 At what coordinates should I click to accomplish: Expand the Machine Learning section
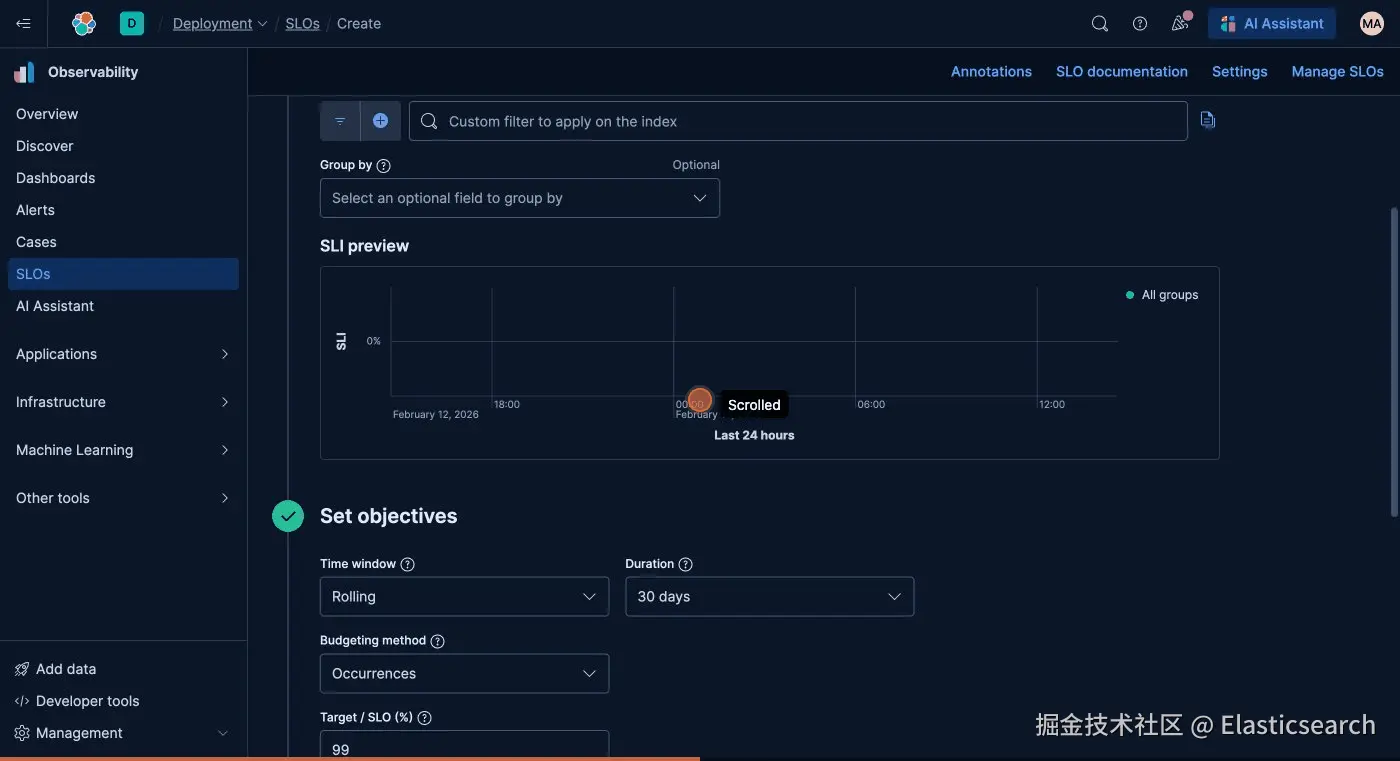pyautogui.click(x=123, y=450)
